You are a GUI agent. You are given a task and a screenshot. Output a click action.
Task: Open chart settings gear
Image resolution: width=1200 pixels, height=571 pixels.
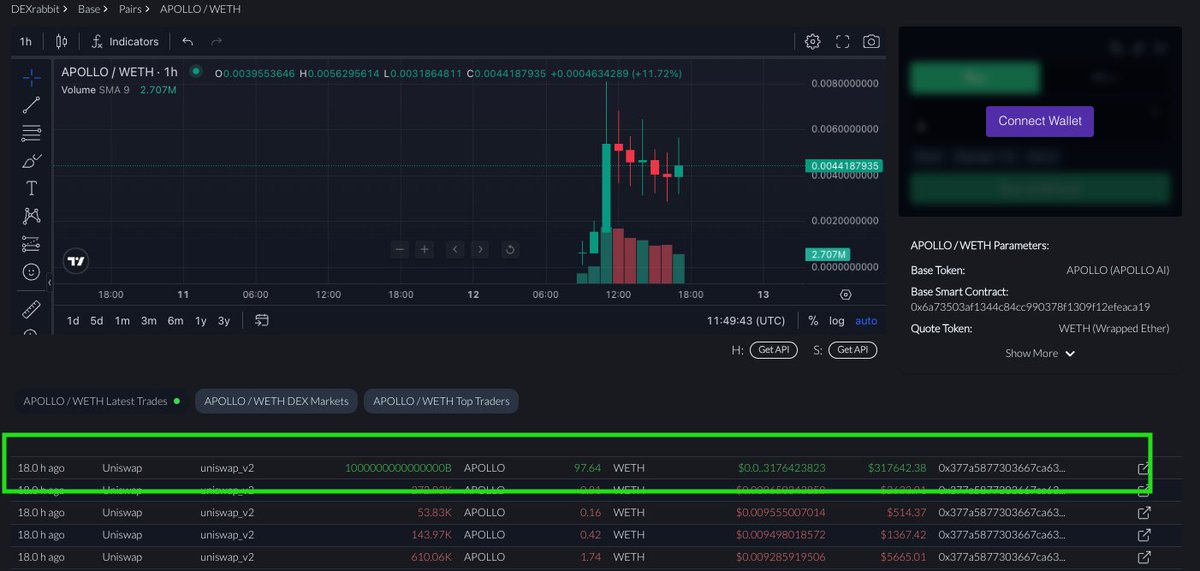click(x=813, y=42)
